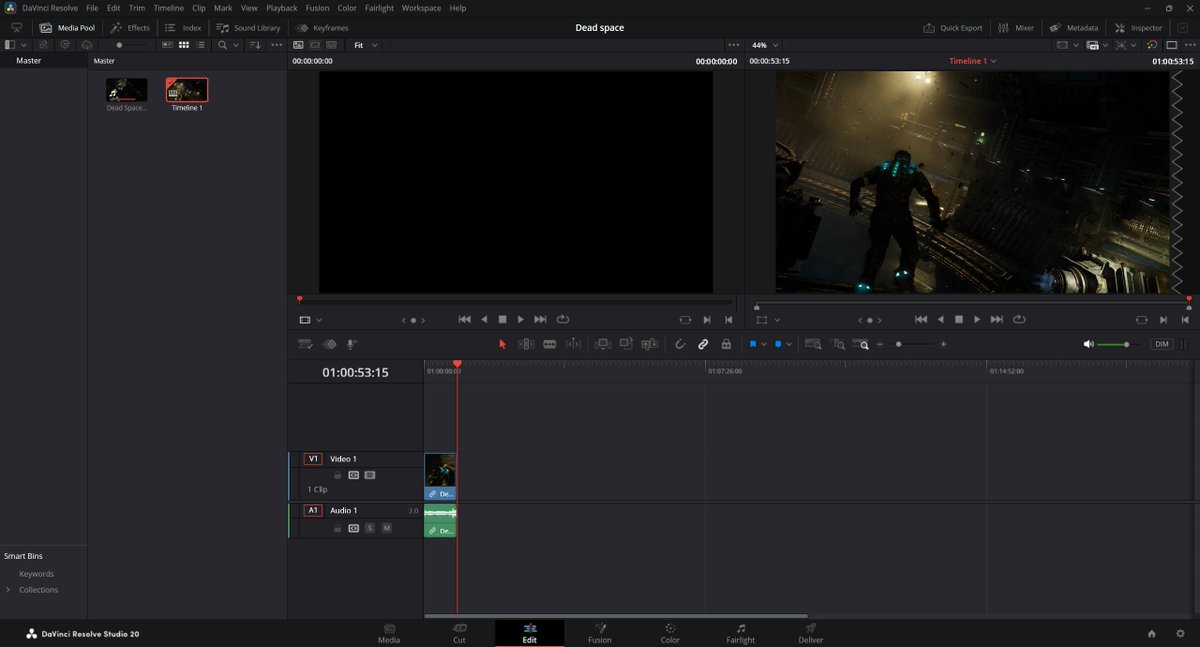
Task: Click the magnifier search icon in Media Pool
Action: click(x=222, y=45)
